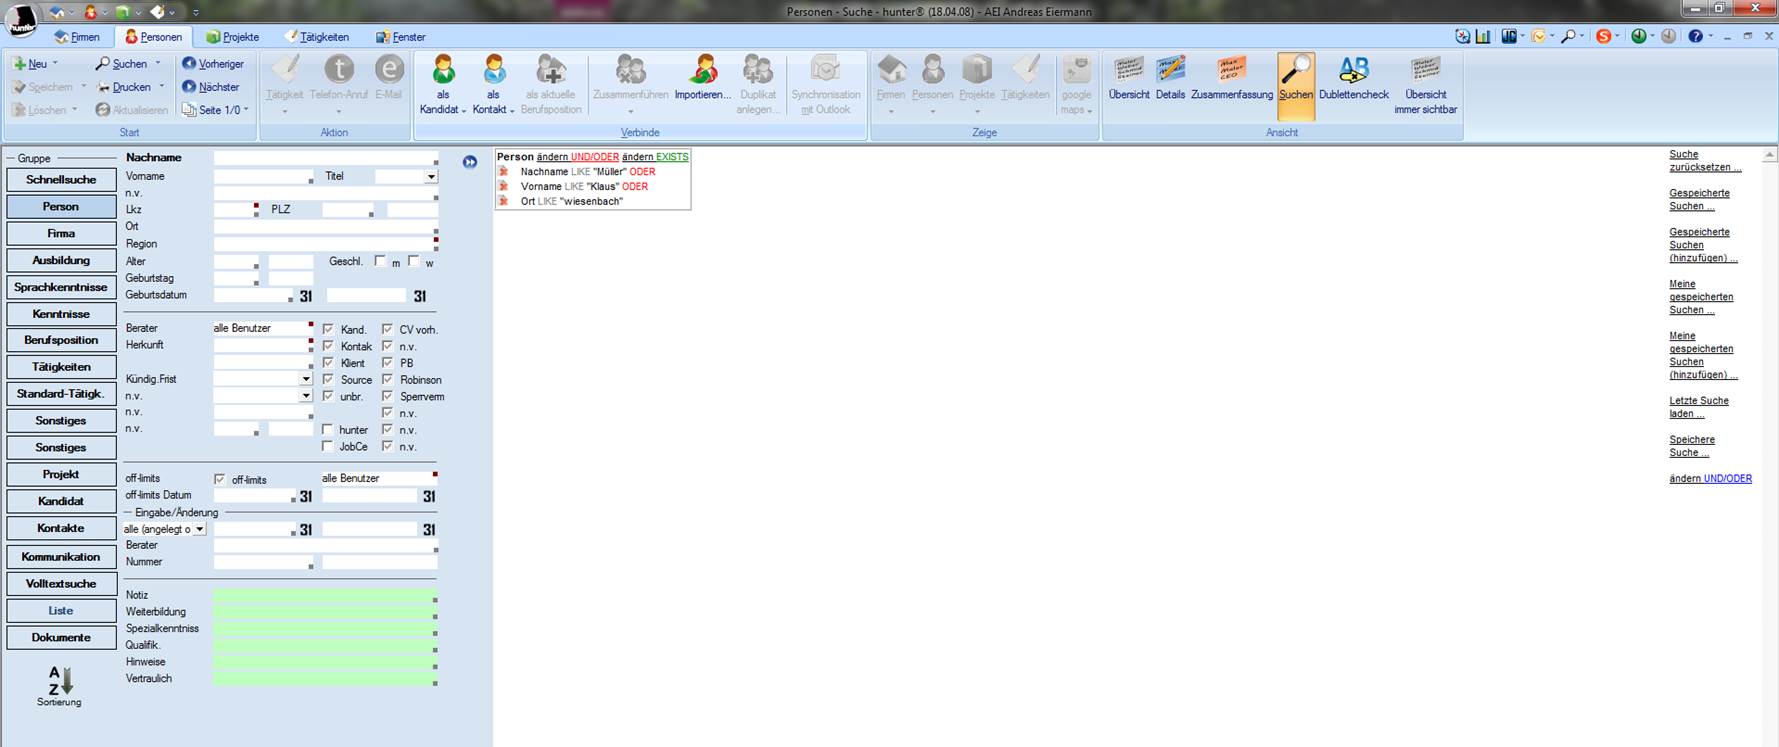This screenshot has height=747, width=1779.
Task: Click the 'als Kontakt' ribbon icon
Action: (493, 71)
